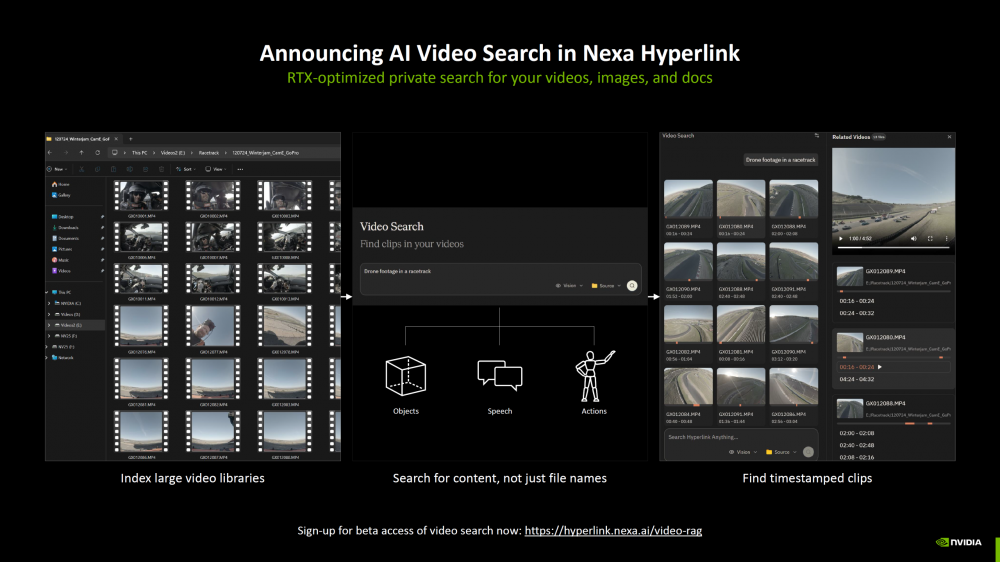Viewport: 1000px width, 562px height.
Task: Mute the Related Videos preview player volume
Action: point(914,239)
